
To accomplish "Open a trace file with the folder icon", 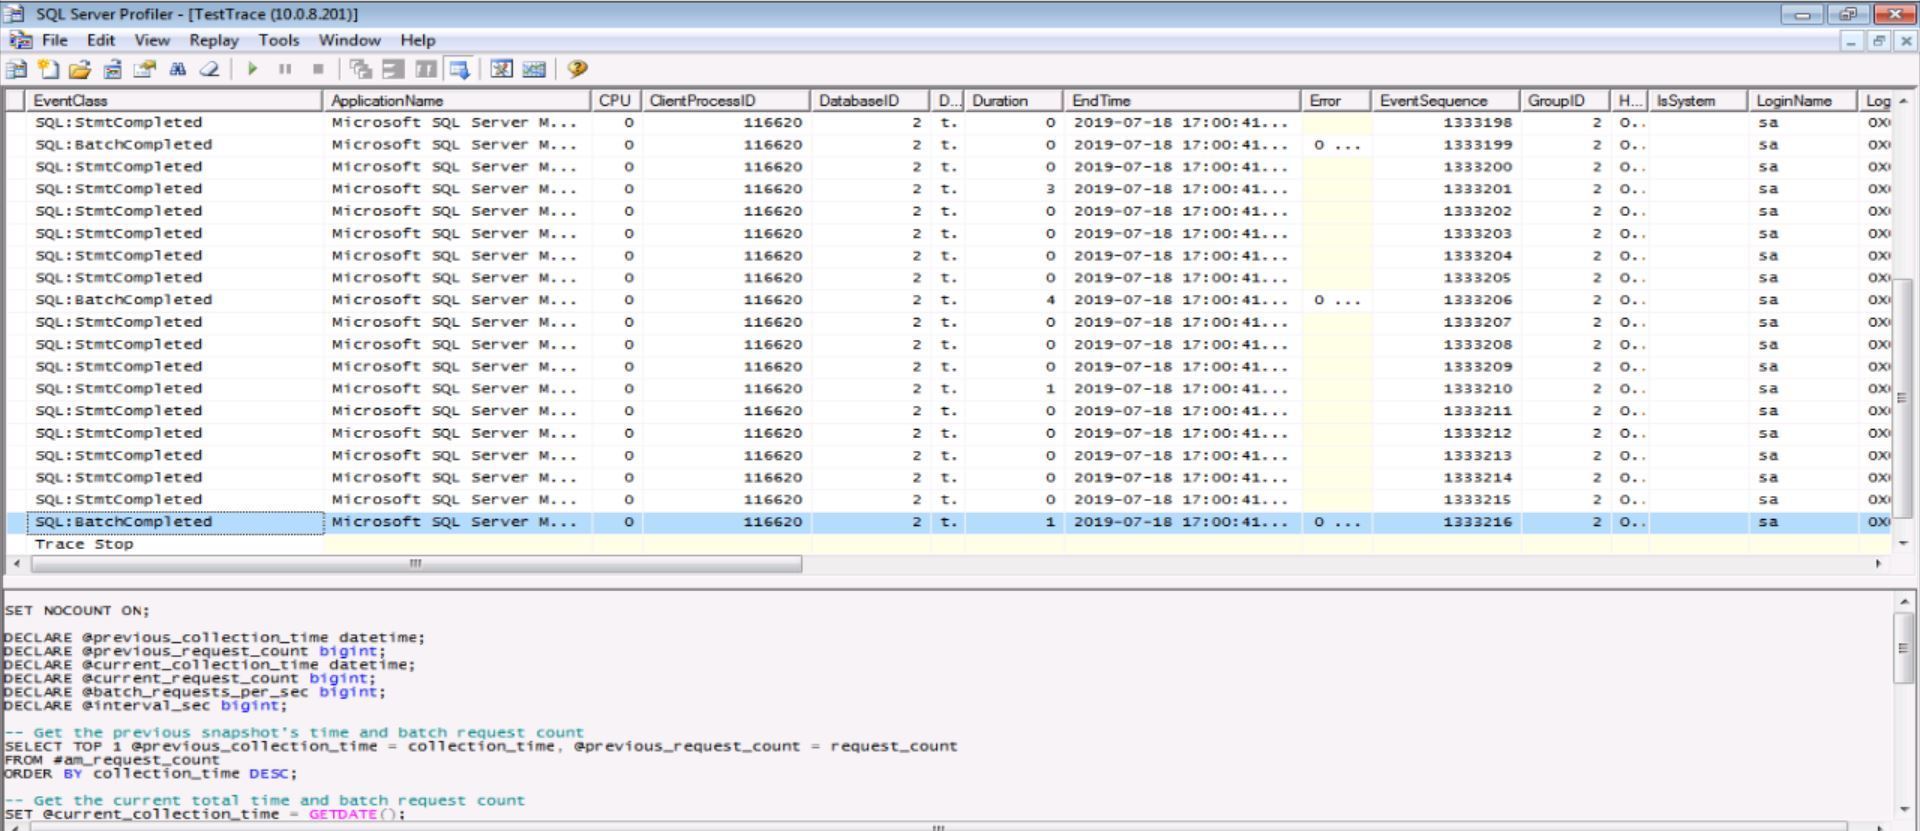I will pos(80,69).
